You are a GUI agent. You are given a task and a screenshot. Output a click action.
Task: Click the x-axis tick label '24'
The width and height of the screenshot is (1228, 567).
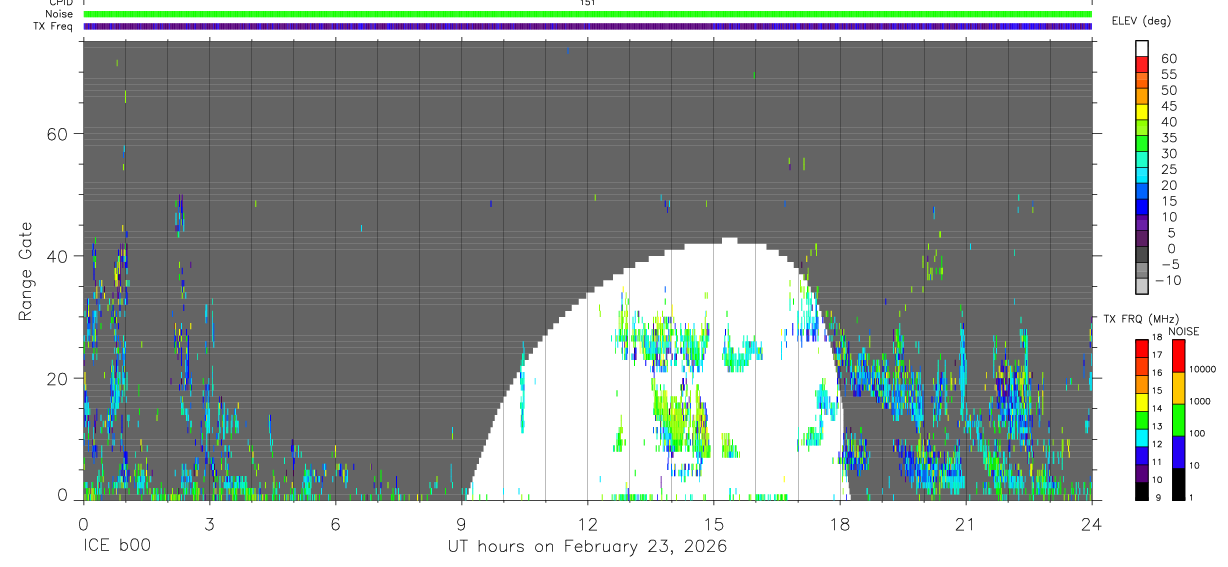(1091, 523)
